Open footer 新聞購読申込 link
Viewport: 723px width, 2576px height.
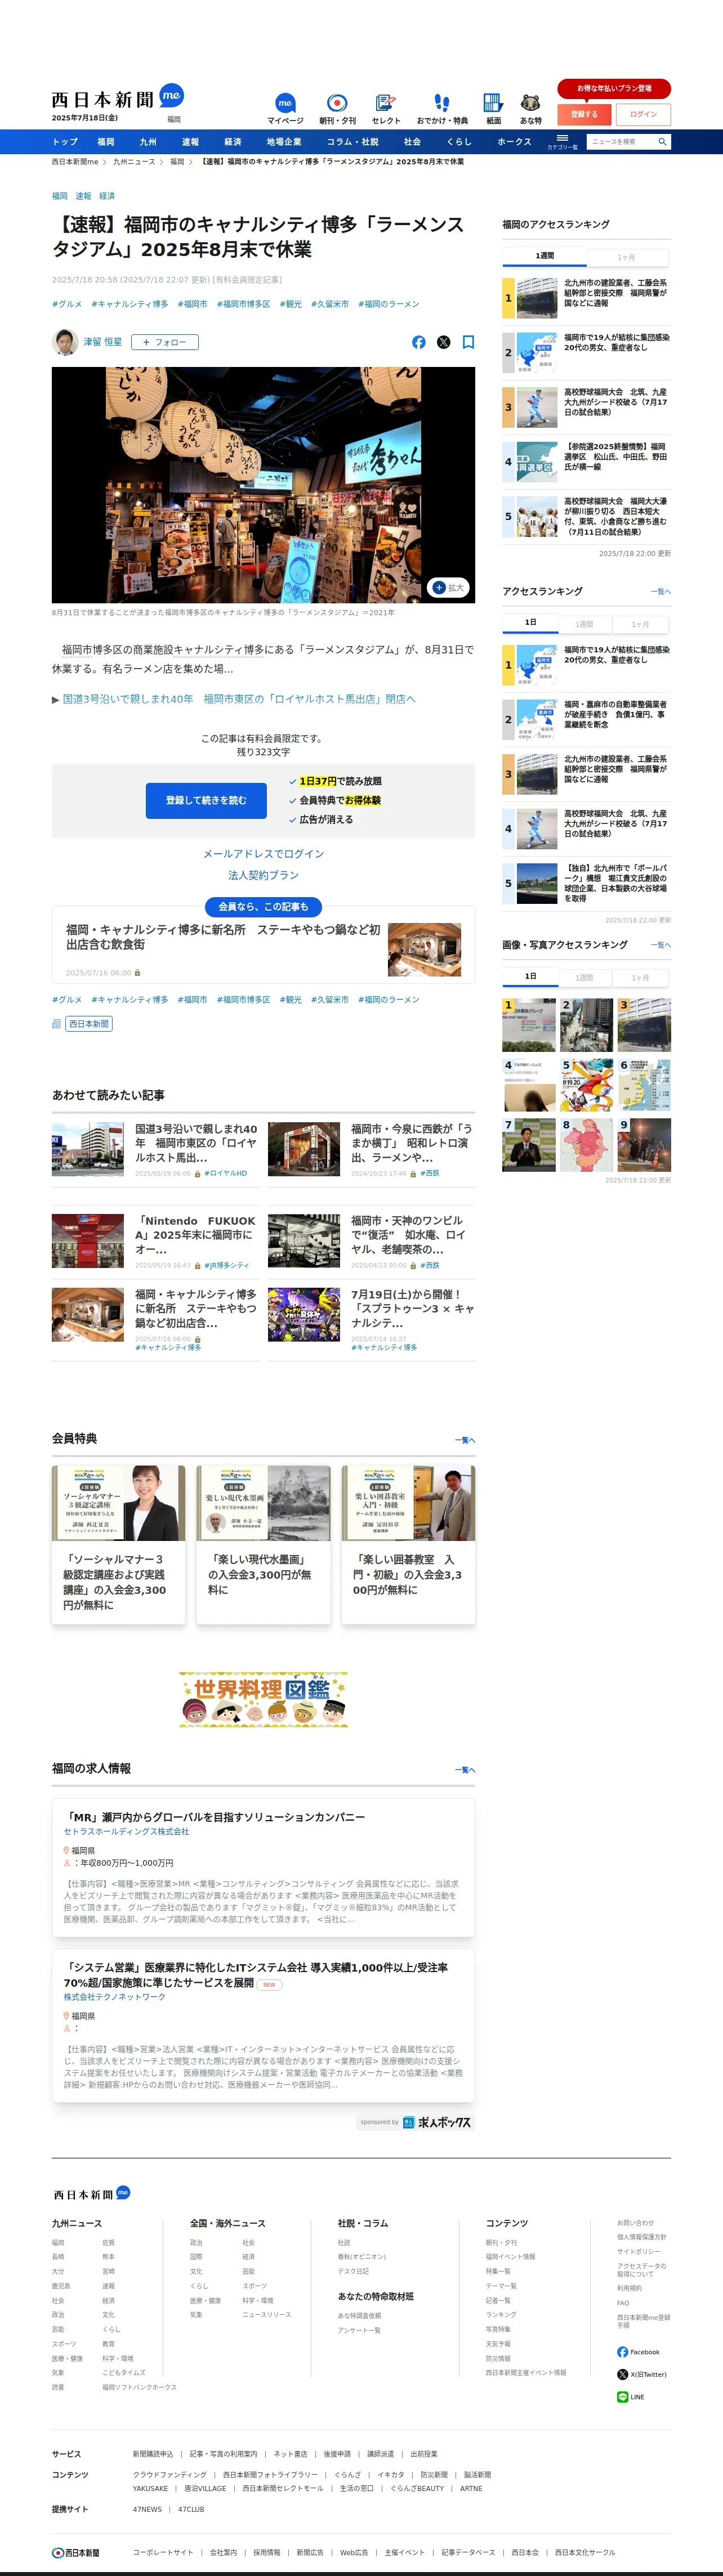(x=153, y=2454)
